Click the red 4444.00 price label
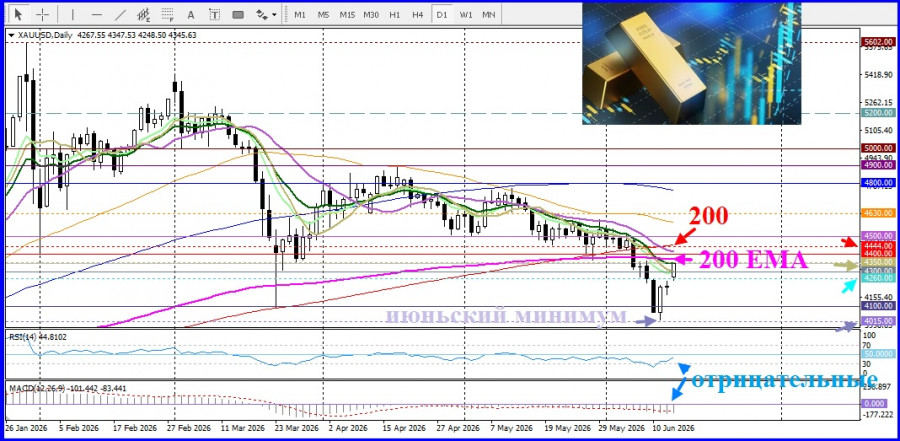 tap(878, 246)
